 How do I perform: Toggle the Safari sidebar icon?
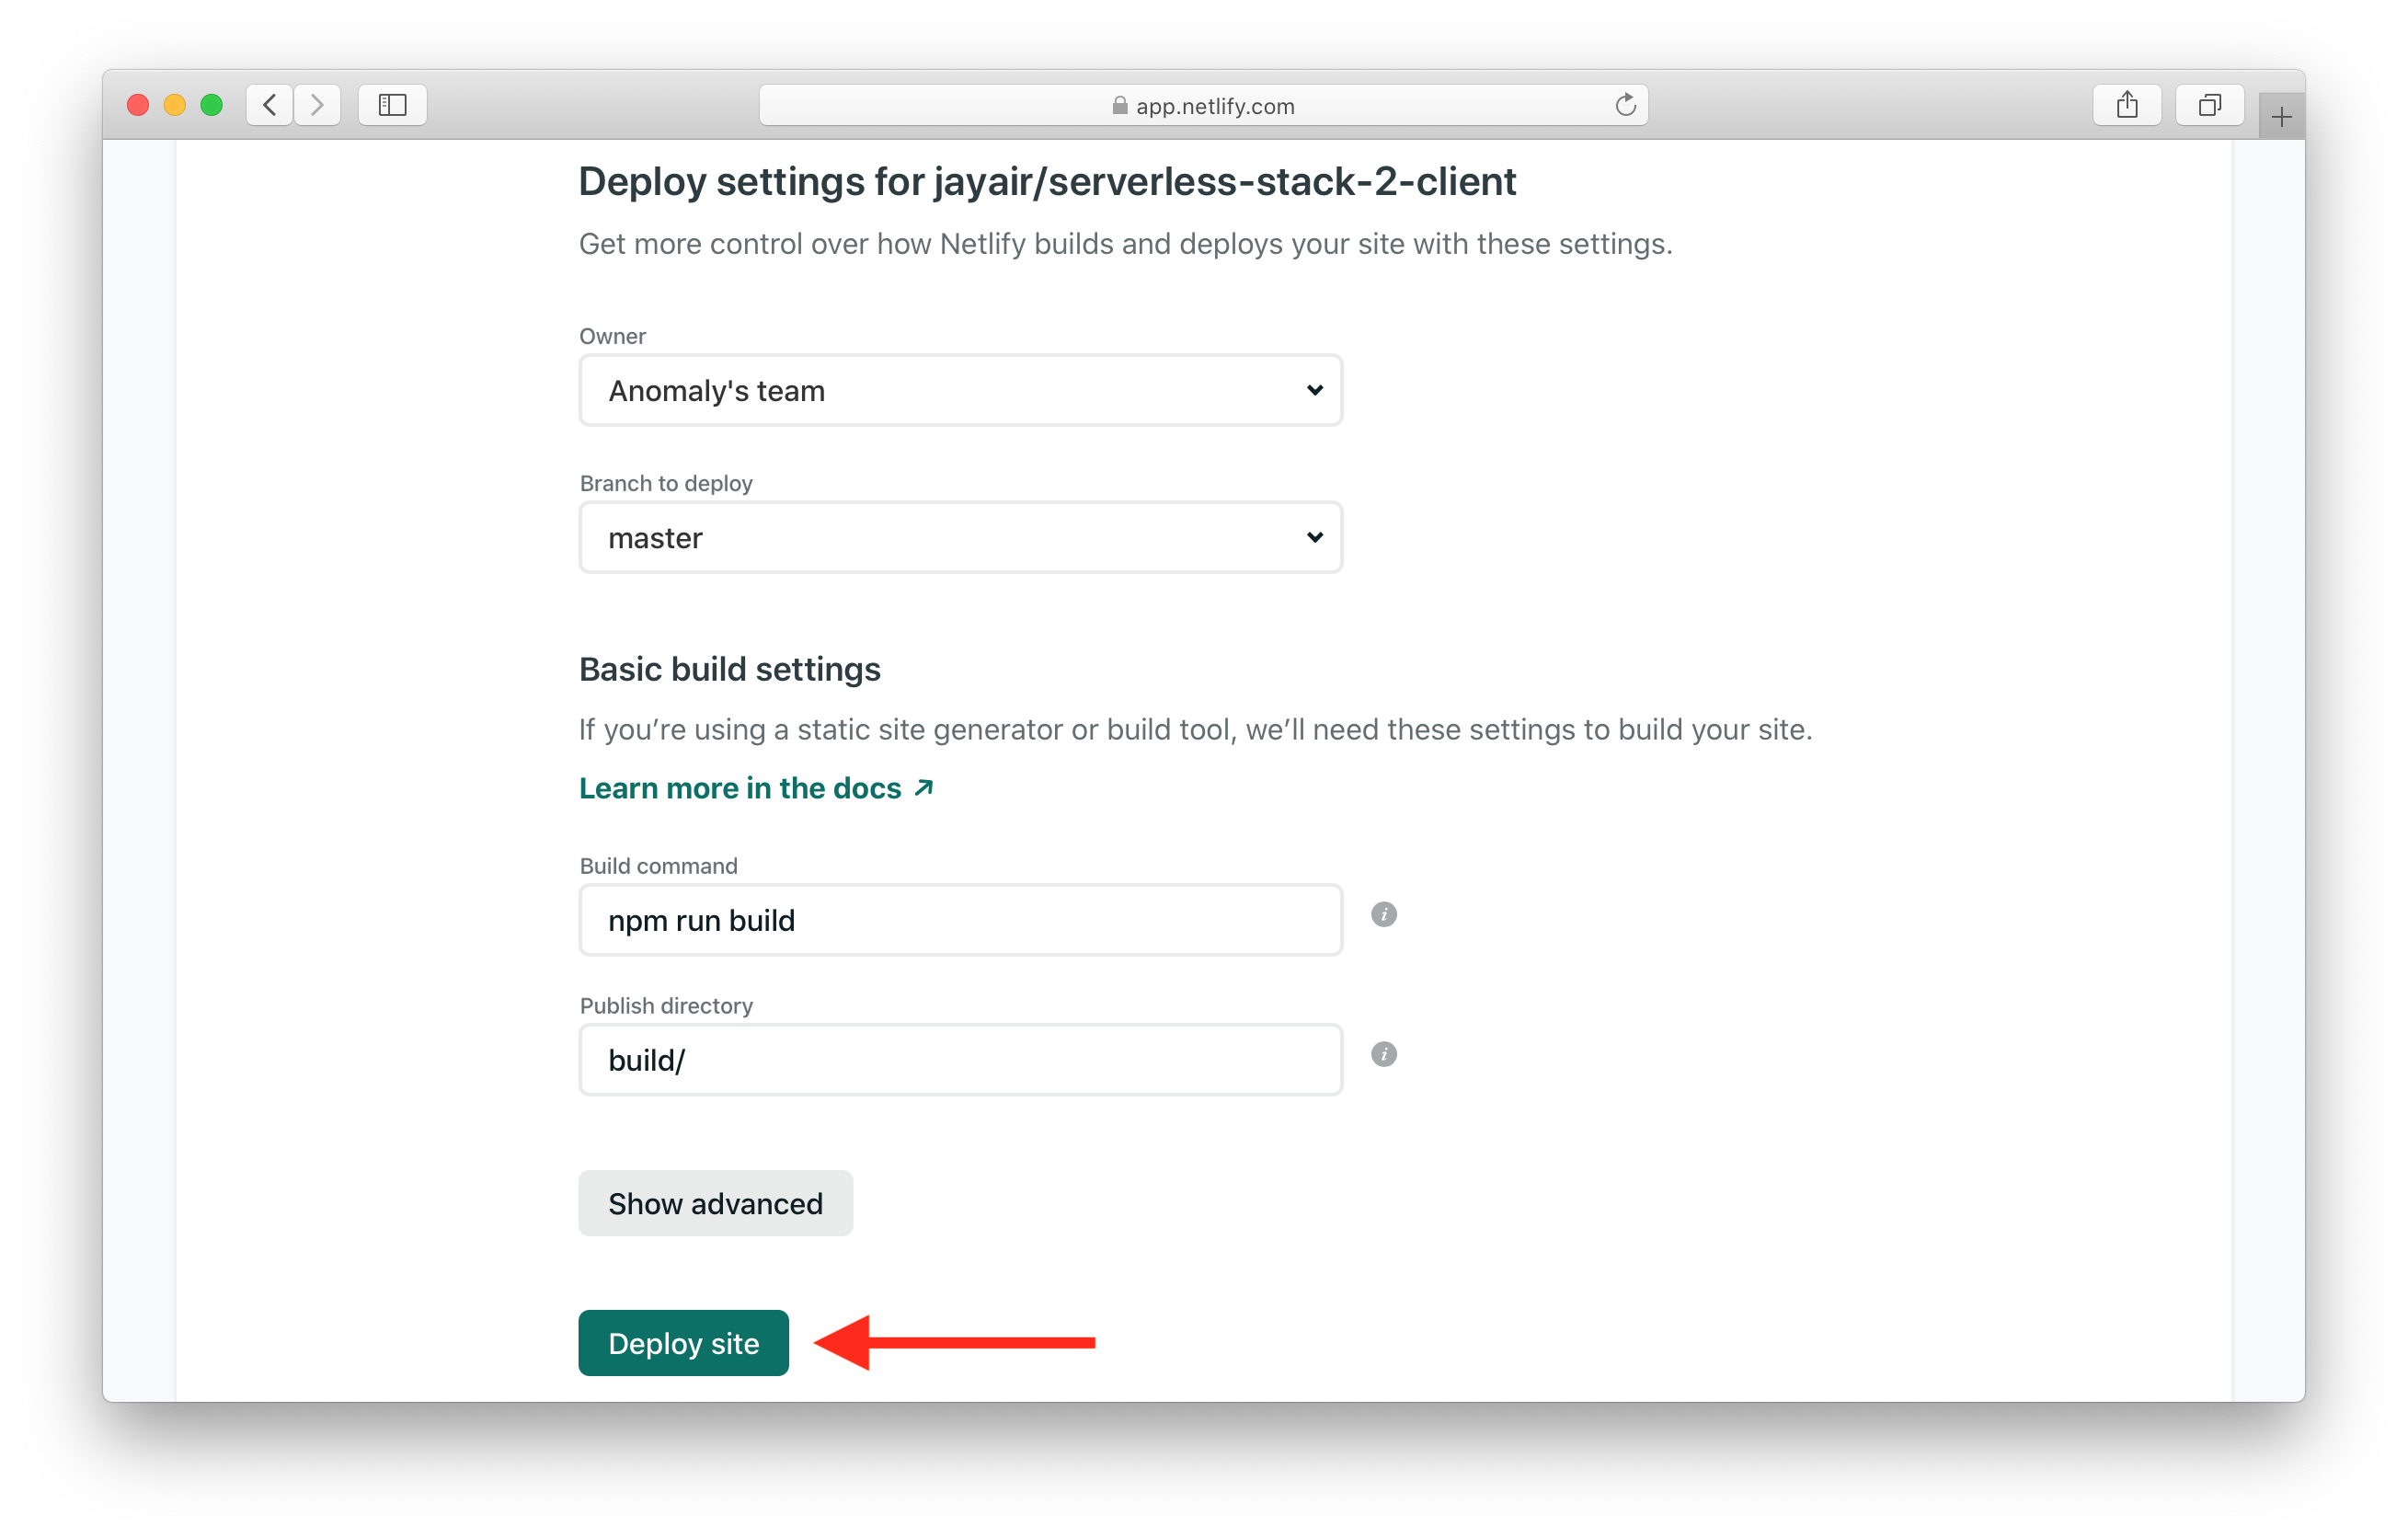[x=392, y=105]
